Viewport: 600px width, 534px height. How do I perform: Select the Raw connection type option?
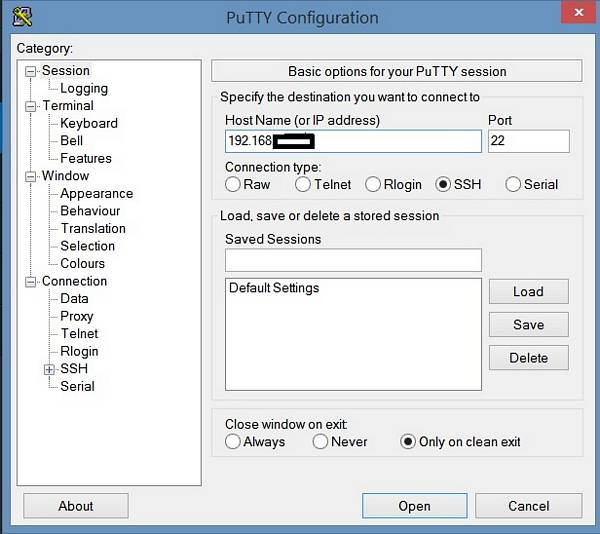click(x=233, y=184)
